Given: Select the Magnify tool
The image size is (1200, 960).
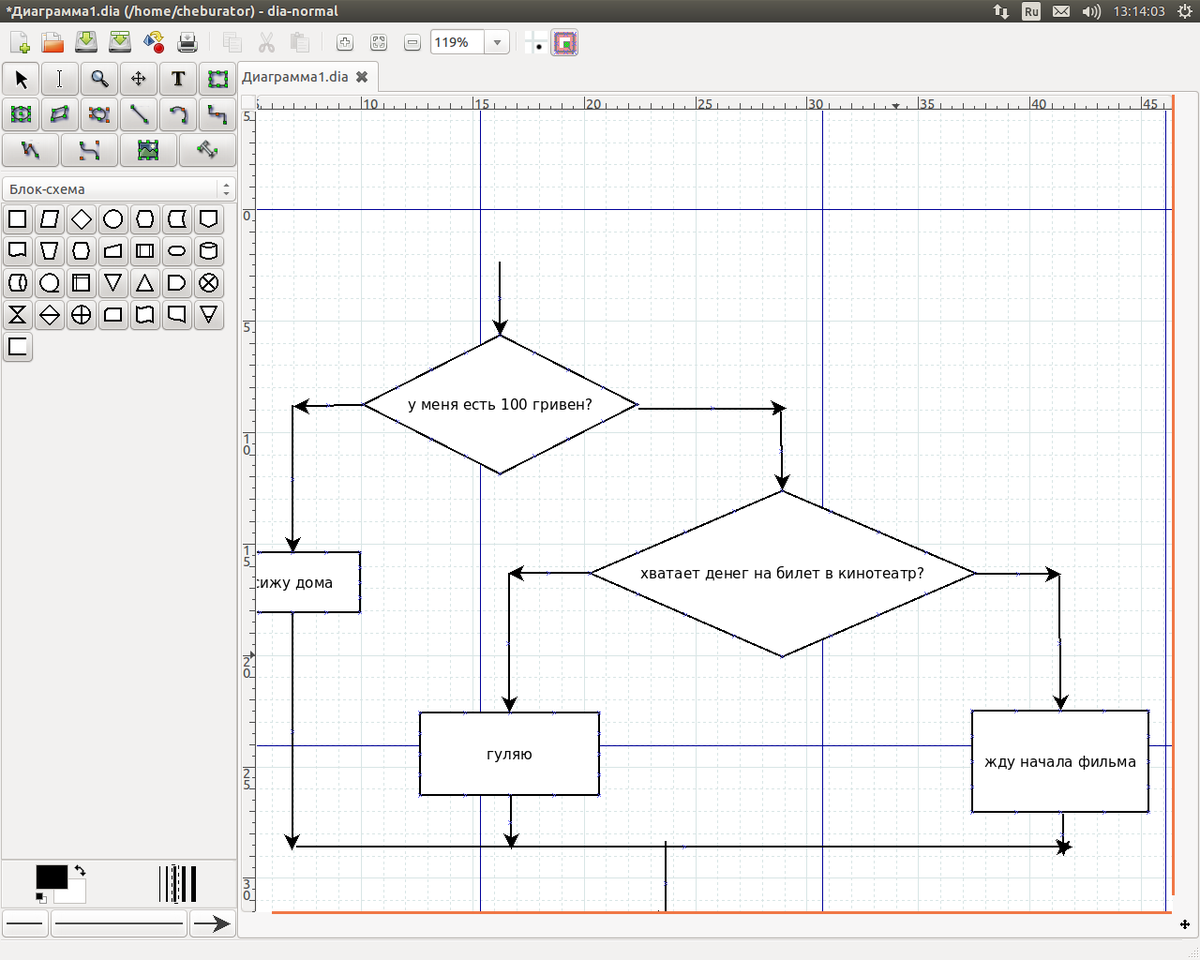Looking at the screenshot, I should [x=99, y=79].
